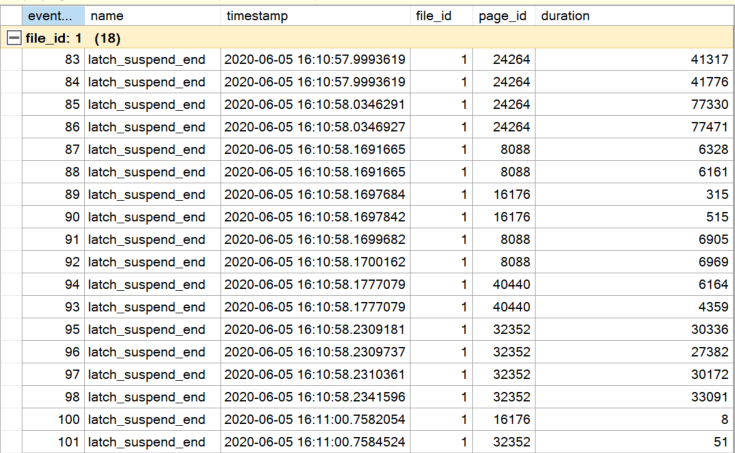Click duration value 515
The image size is (735, 453).
coord(717,217)
